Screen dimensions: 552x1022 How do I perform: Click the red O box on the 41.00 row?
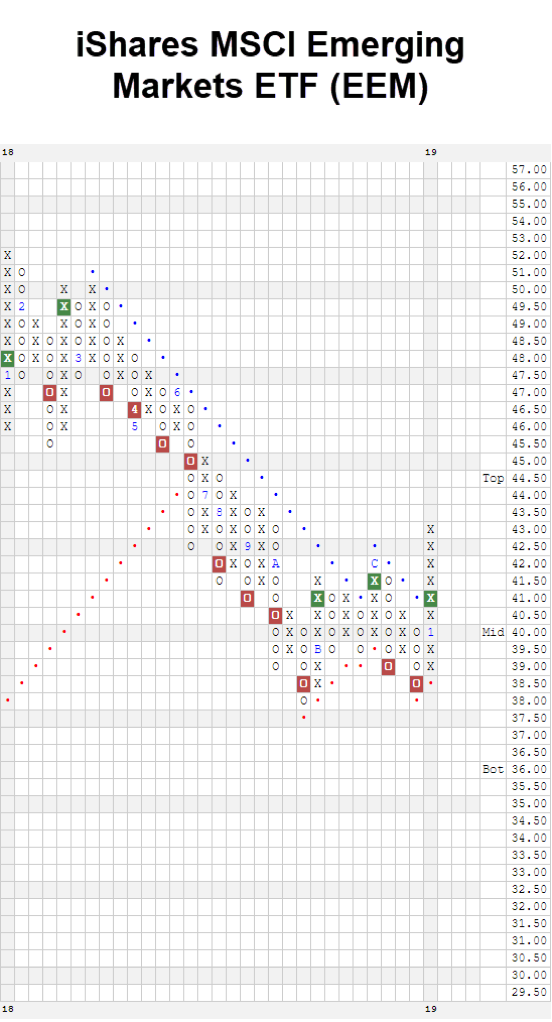(x=247, y=598)
